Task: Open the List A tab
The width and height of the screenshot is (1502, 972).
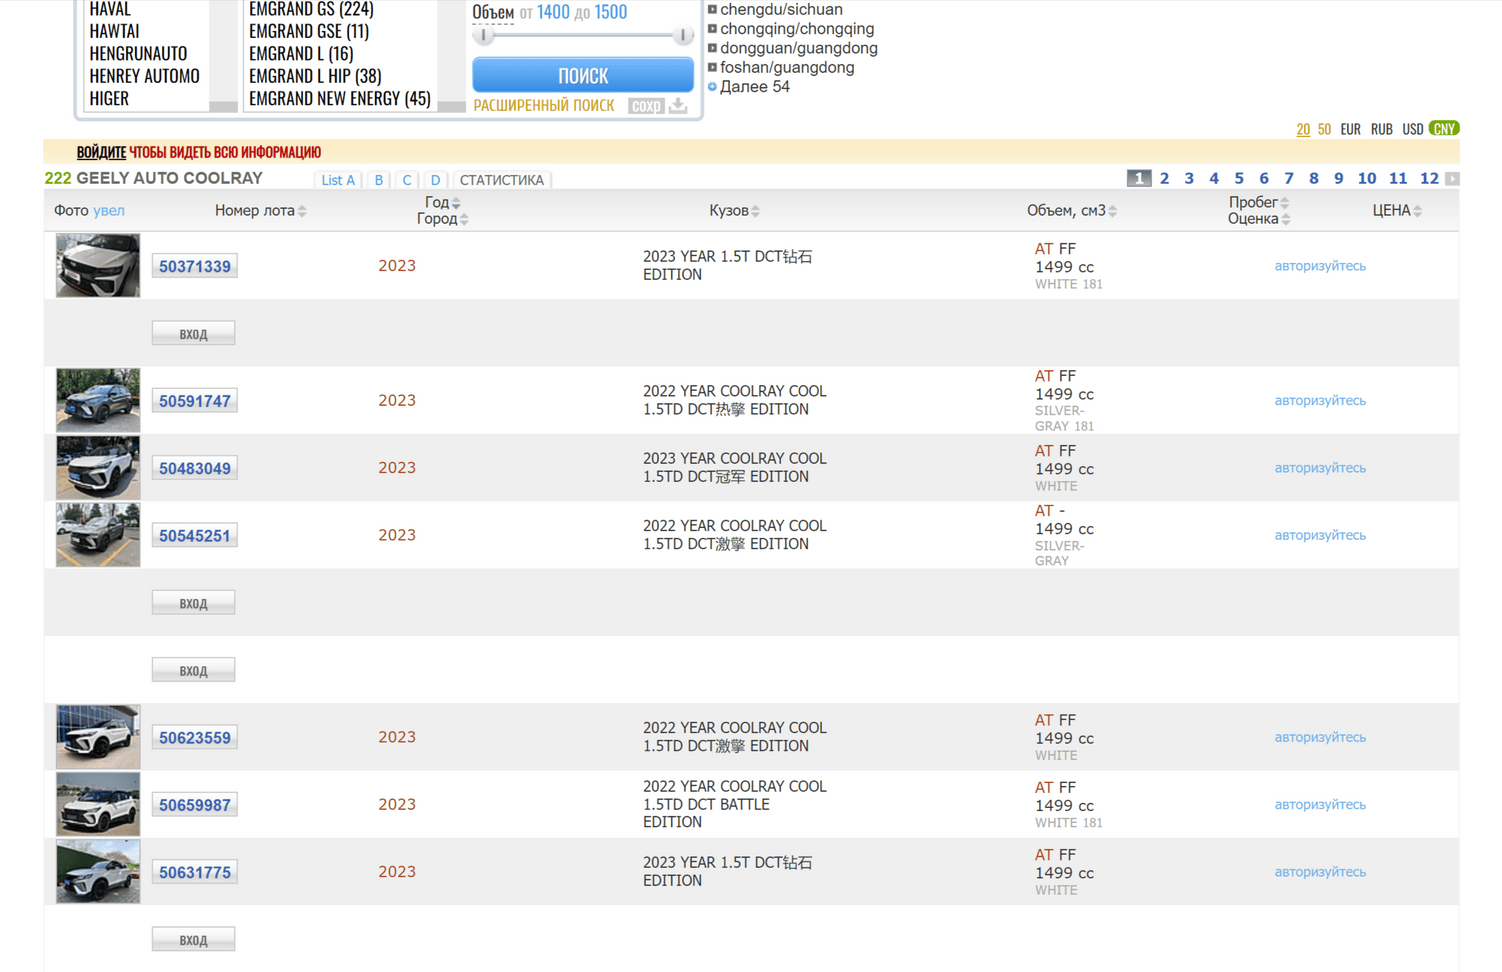Action: (x=338, y=180)
